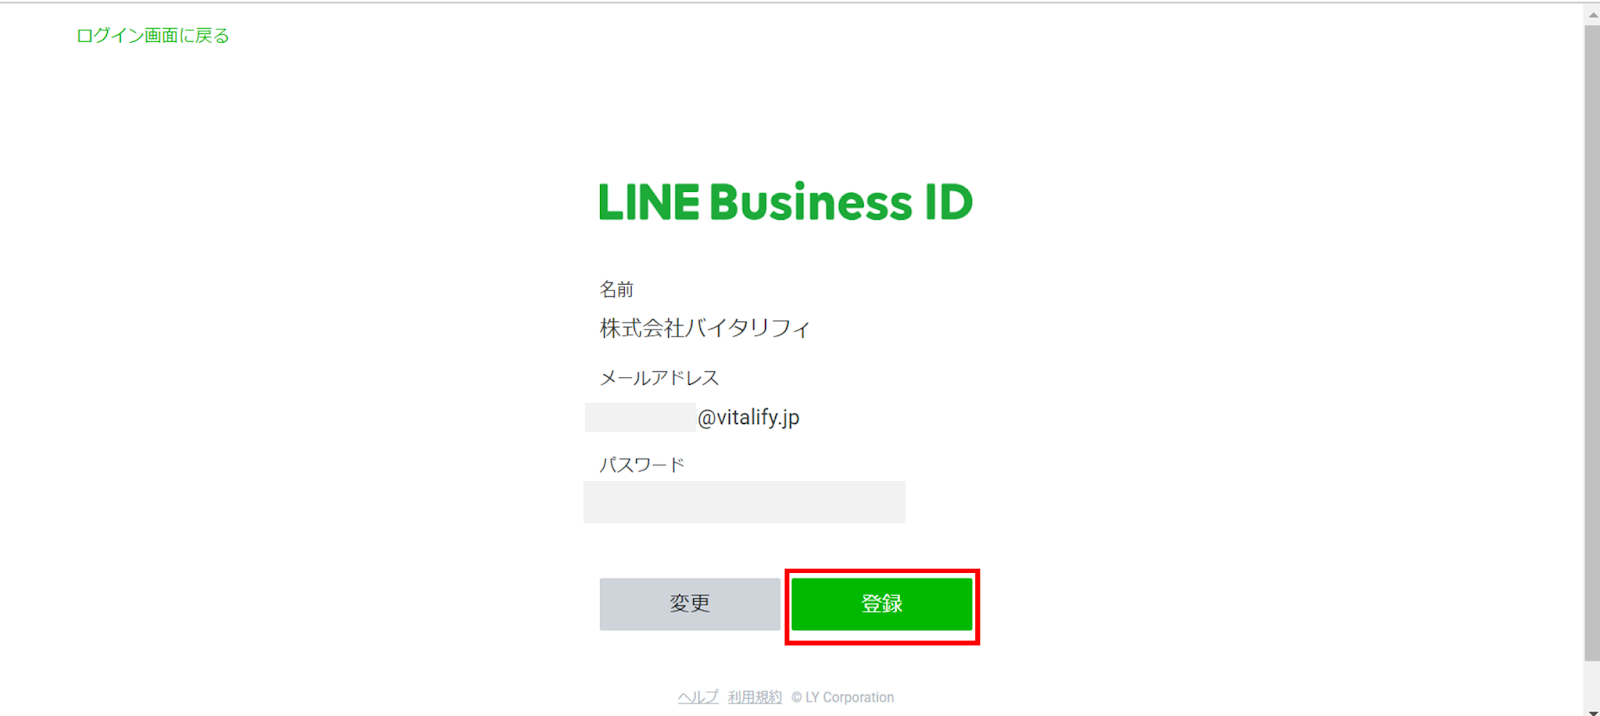Open the 利用規約 terms link
Viewport: 1600px width, 716px height.
pos(755,697)
